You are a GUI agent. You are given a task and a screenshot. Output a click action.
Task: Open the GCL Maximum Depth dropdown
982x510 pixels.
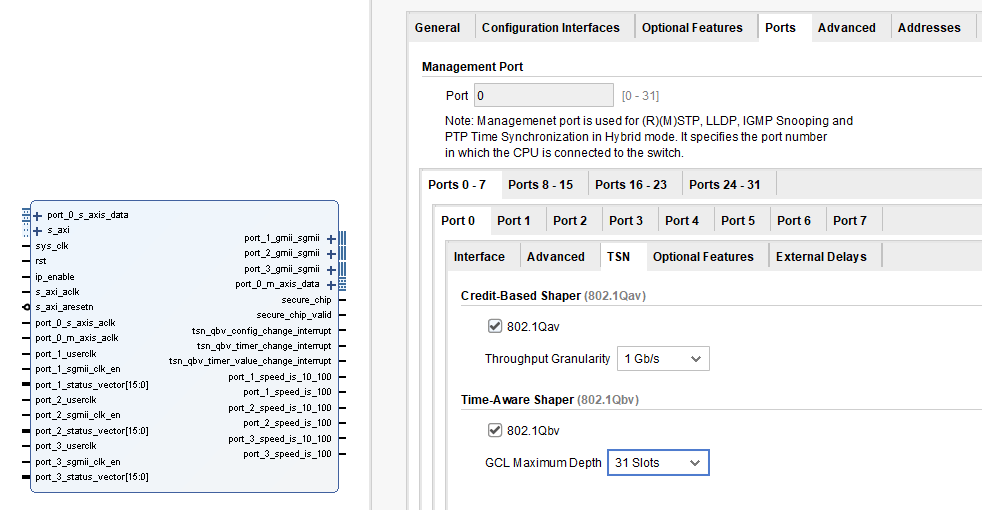657,462
